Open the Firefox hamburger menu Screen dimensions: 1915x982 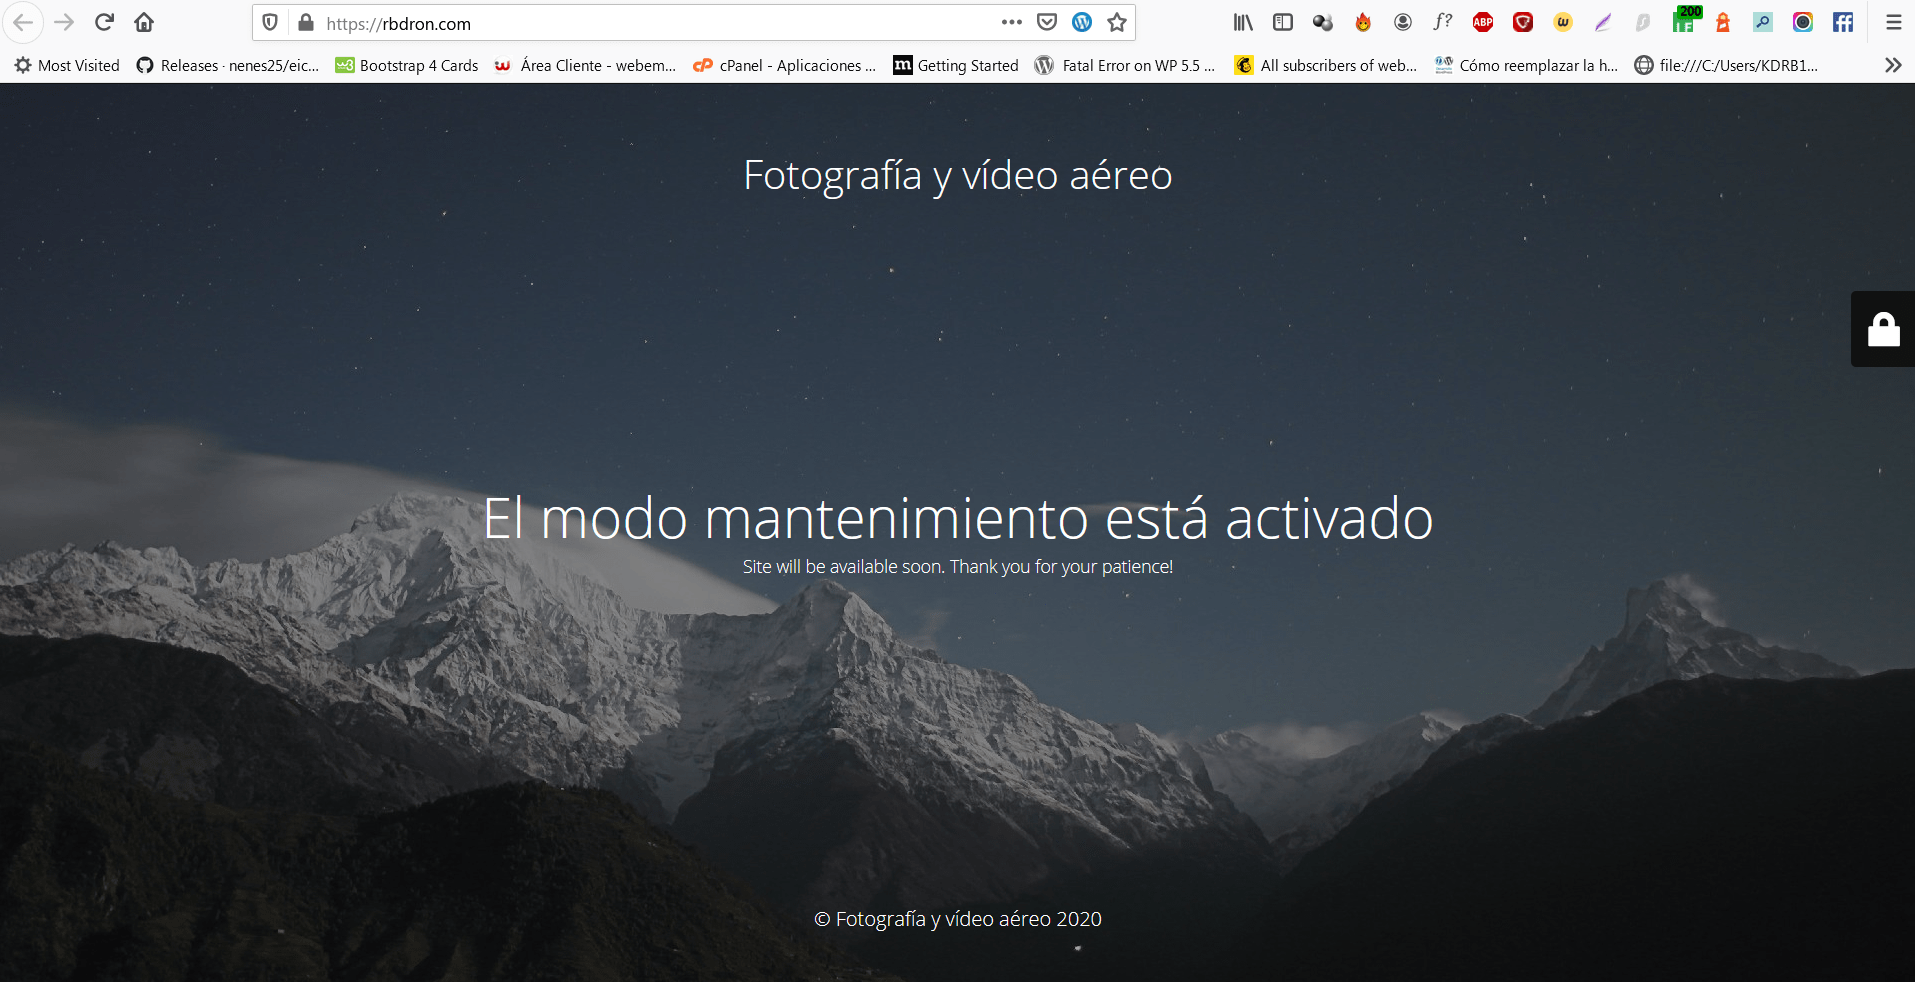tap(1893, 22)
